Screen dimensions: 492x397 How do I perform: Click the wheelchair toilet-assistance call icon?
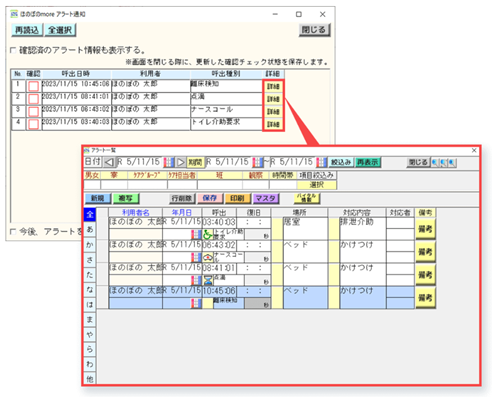pos(208,235)
